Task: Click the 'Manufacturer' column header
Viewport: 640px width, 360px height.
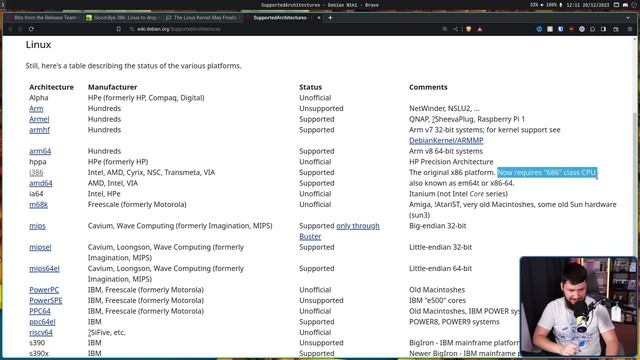Action: point(112,87)
